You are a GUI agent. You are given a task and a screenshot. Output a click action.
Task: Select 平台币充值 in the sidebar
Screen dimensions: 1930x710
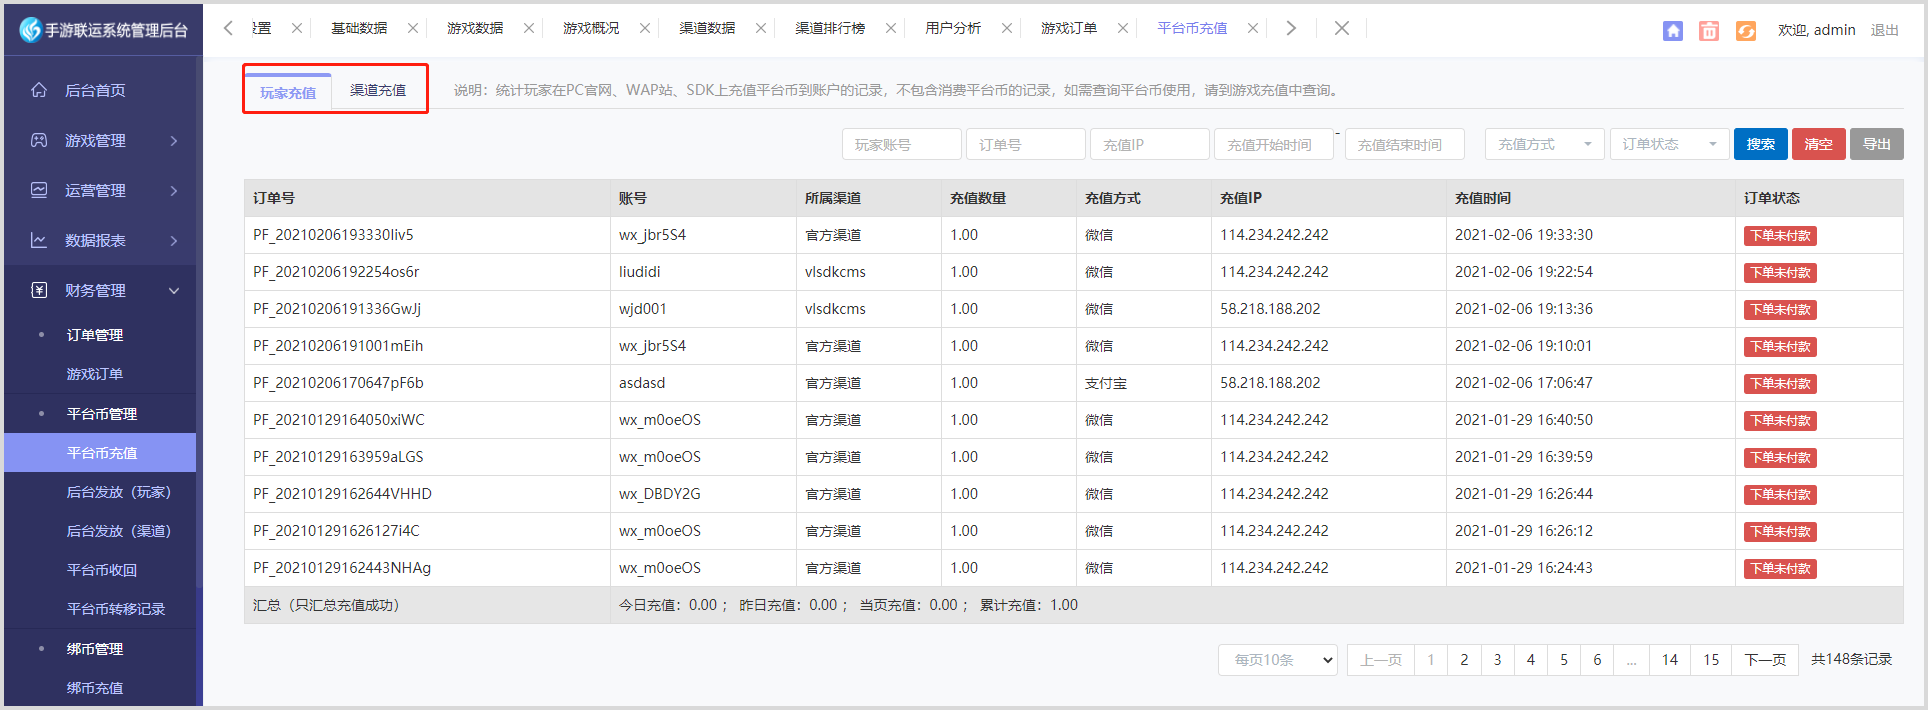[x=100, y=453]
